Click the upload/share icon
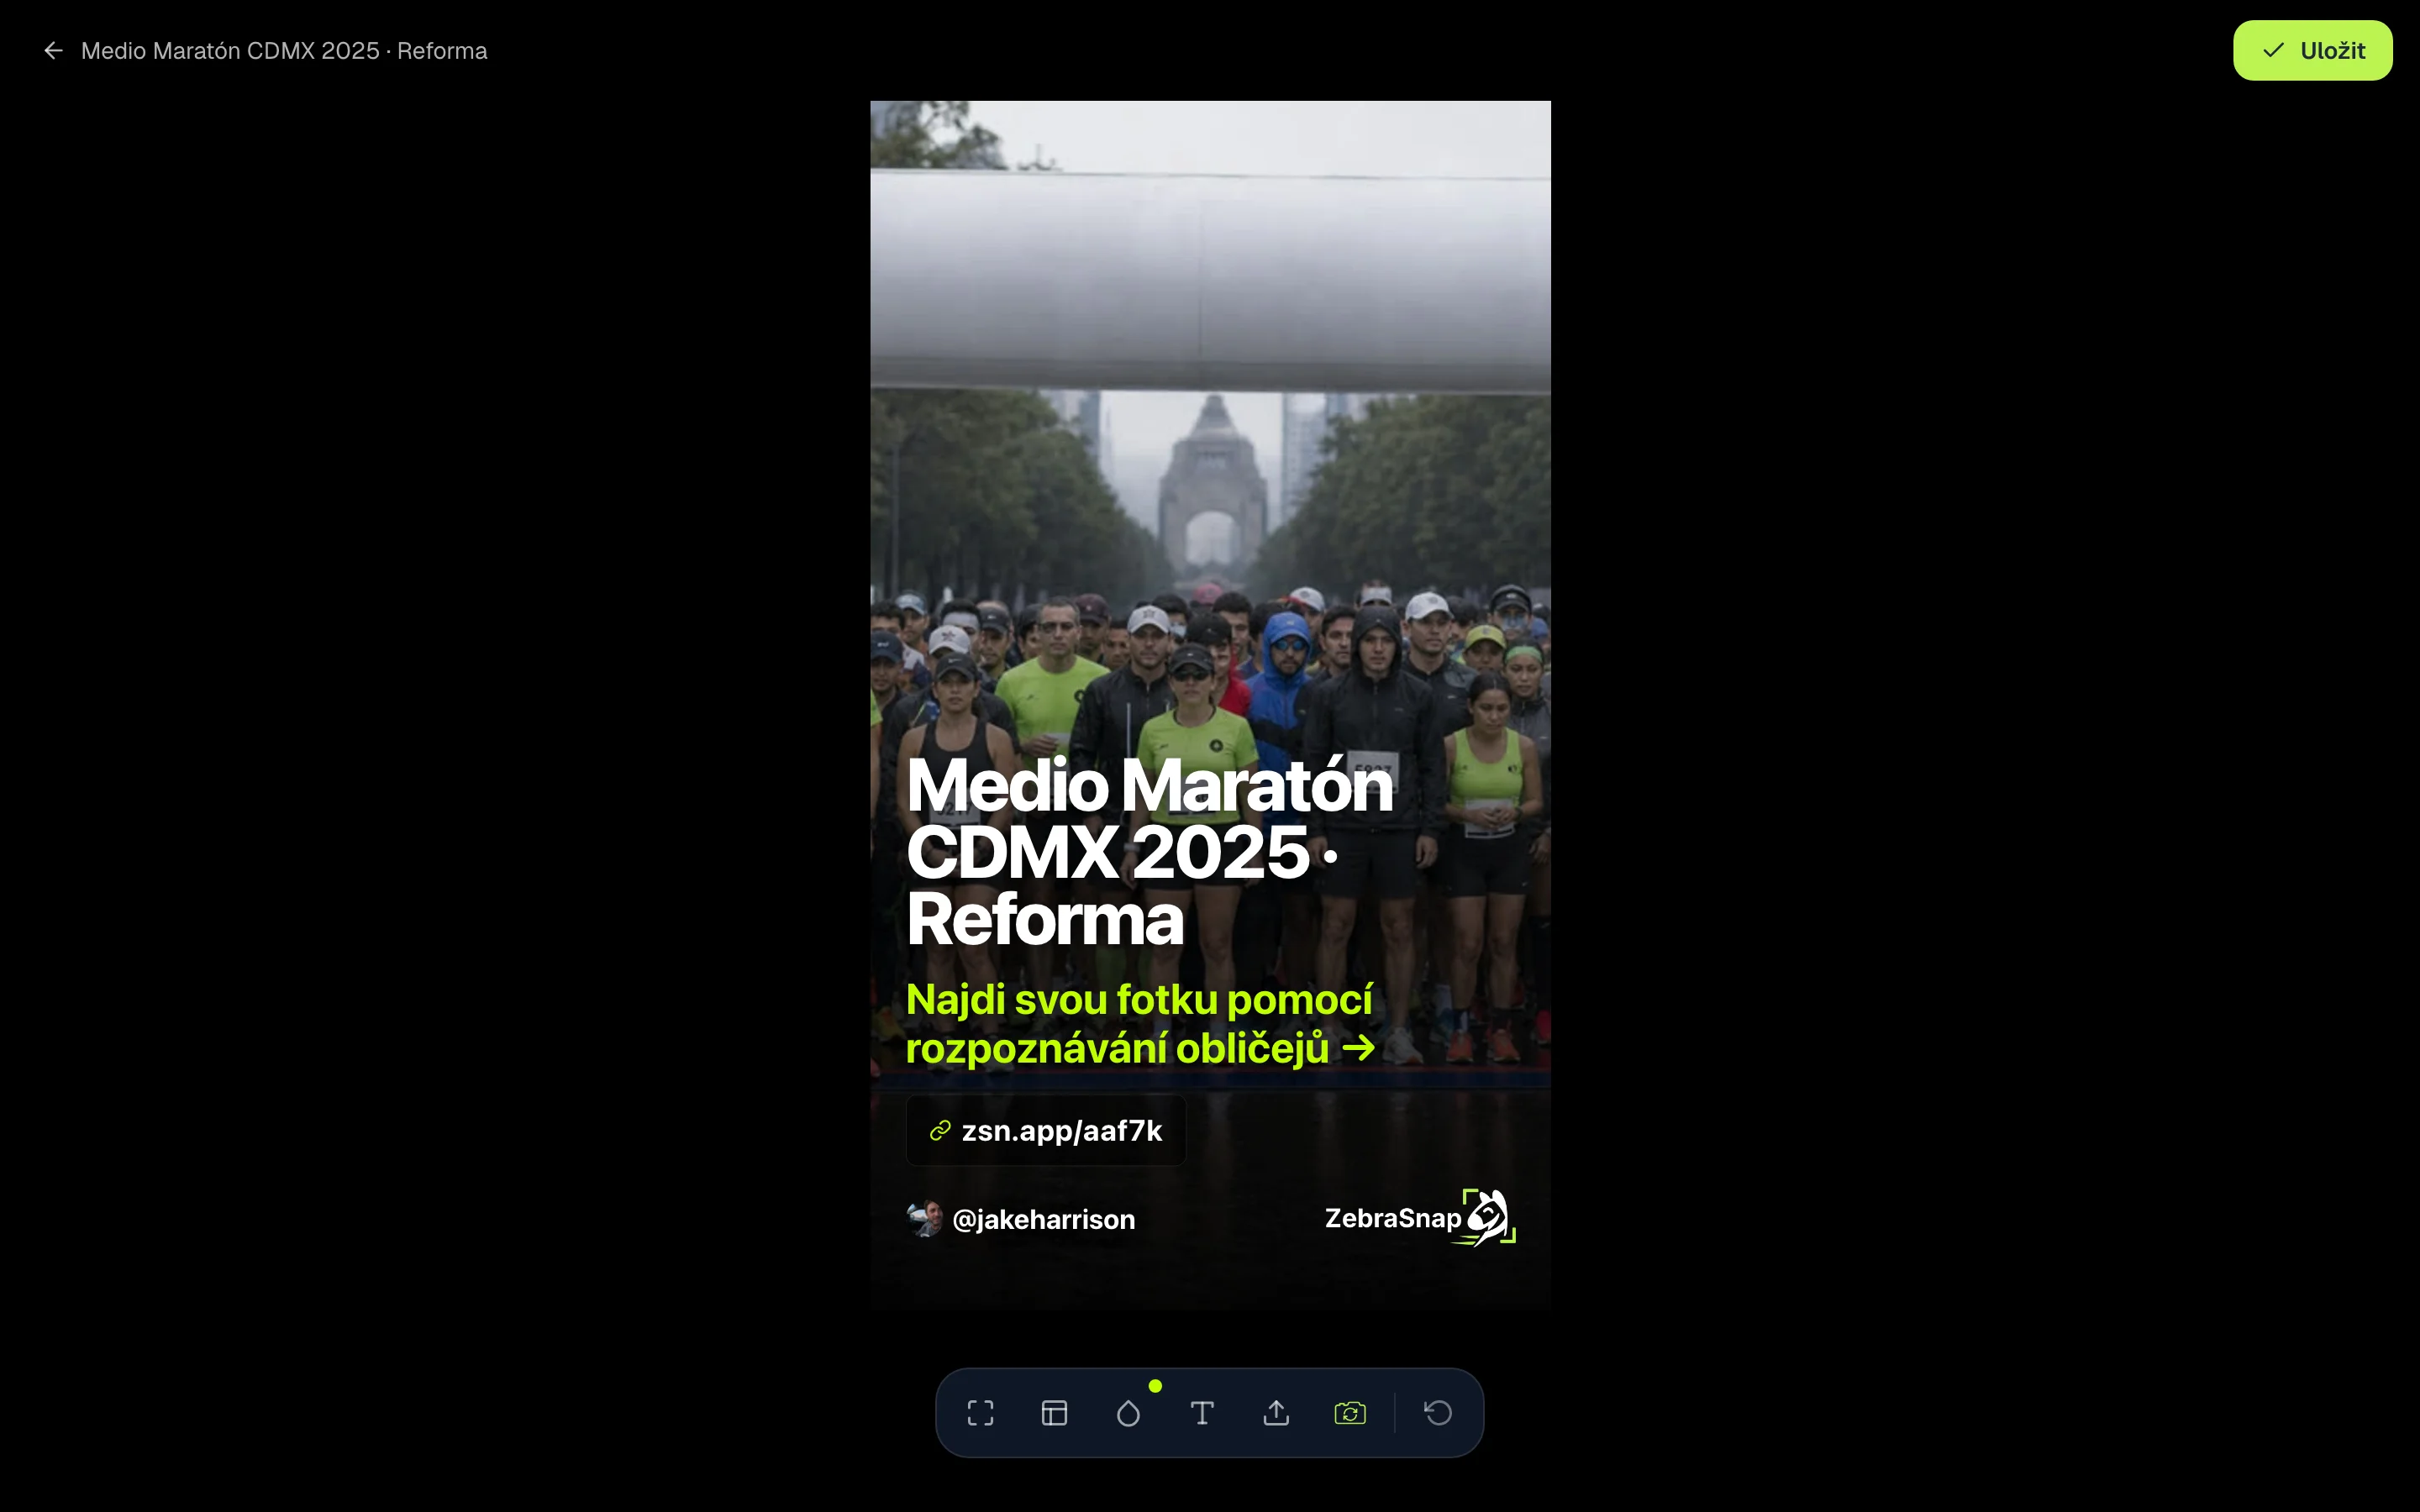 (x=1276, y=1412)
